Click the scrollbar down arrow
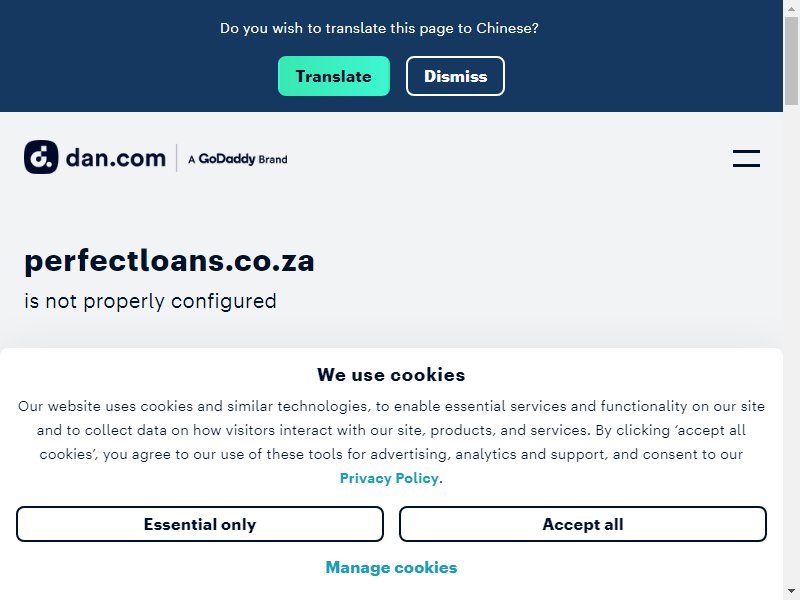 coord(791,593)
